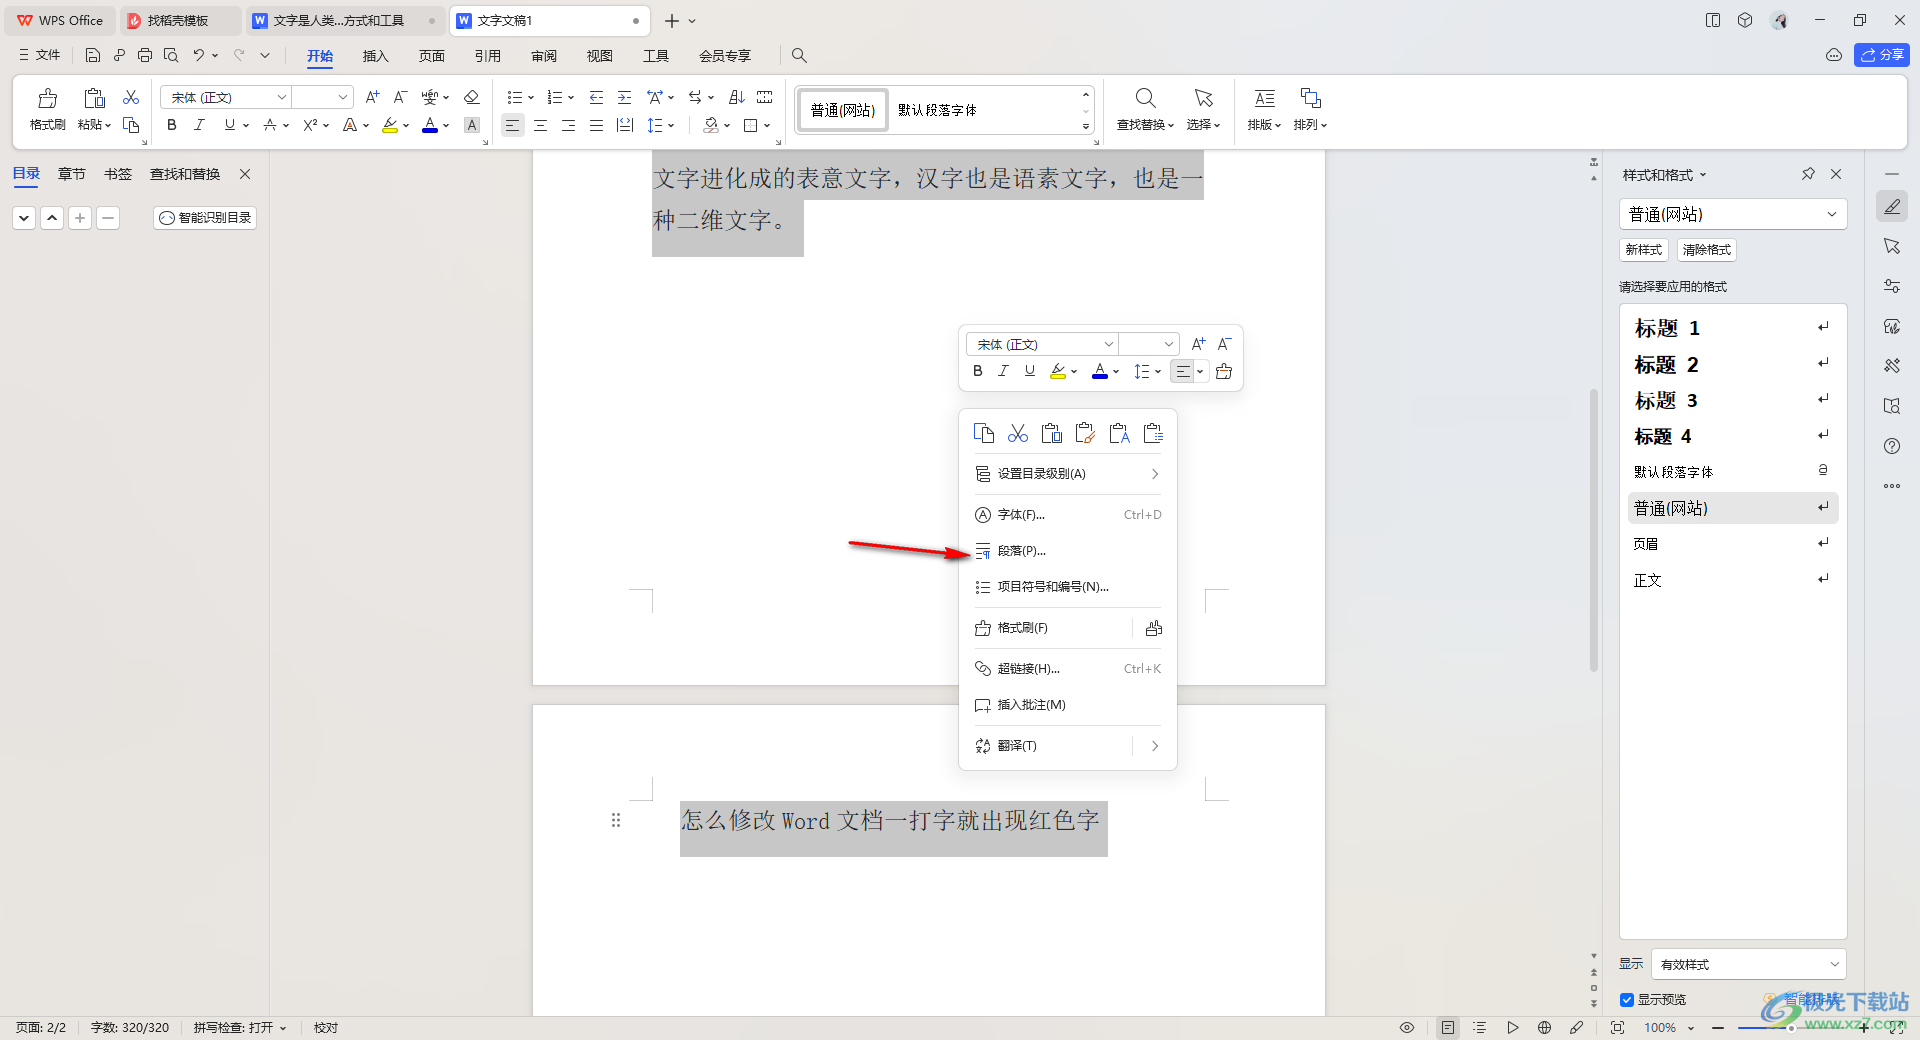Apply the Heading 3 (标题 3) style
The width and height of the screenshot is (1920, 1040).
[x=1732, y=400]
